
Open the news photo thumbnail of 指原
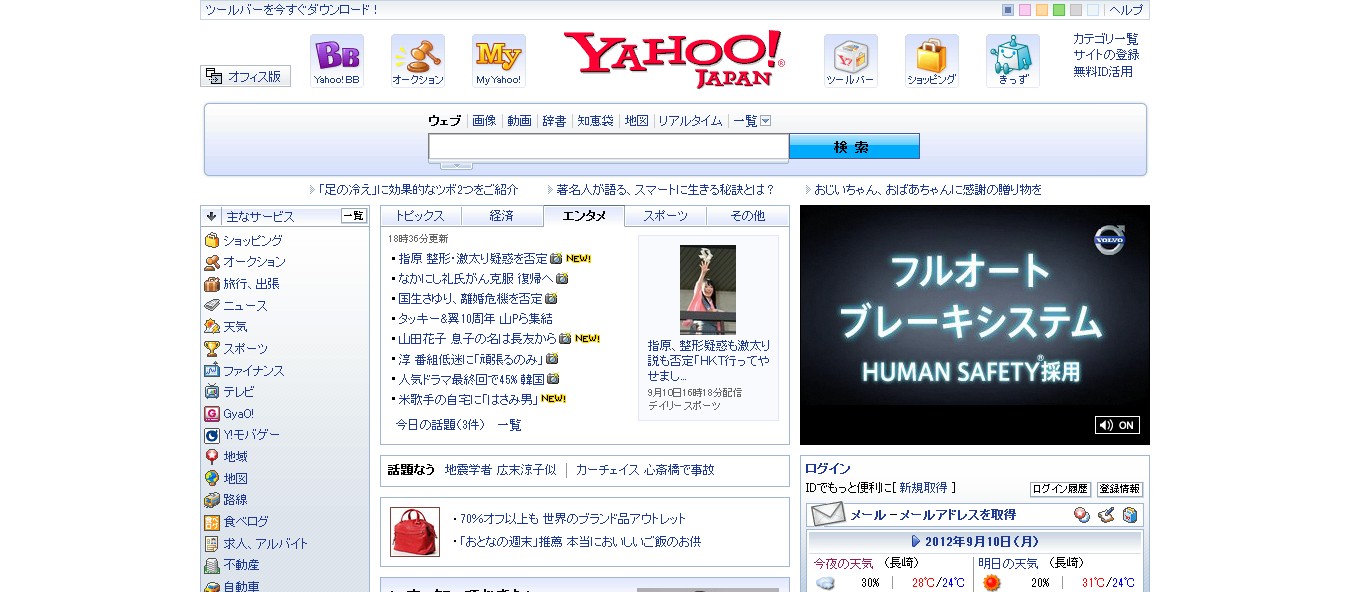click(x=708, y=290)
